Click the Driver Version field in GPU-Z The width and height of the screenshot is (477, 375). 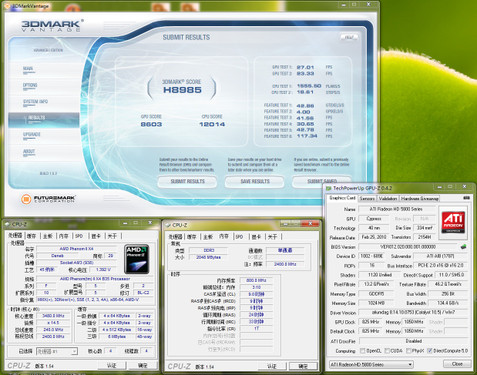pyautogui.click(x=413, y=313)
